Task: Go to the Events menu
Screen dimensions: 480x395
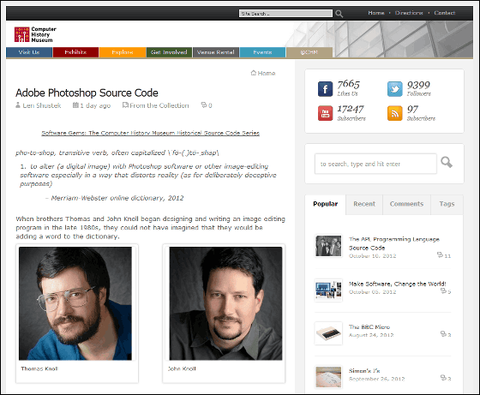Action: 262,52
